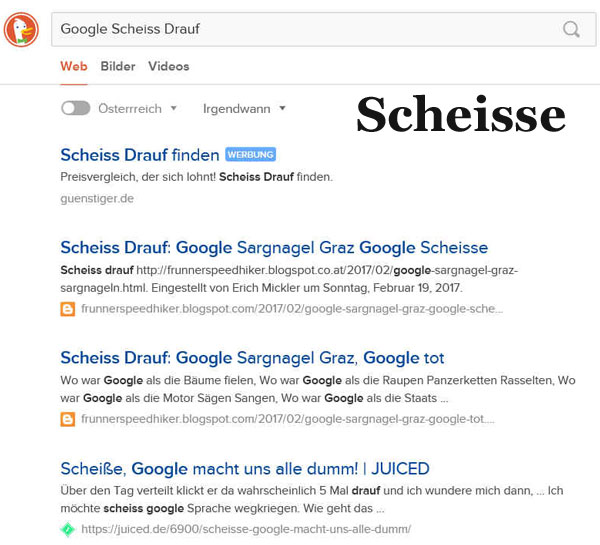
Task: Switch to the Videos tab
Action: (169, 66)
